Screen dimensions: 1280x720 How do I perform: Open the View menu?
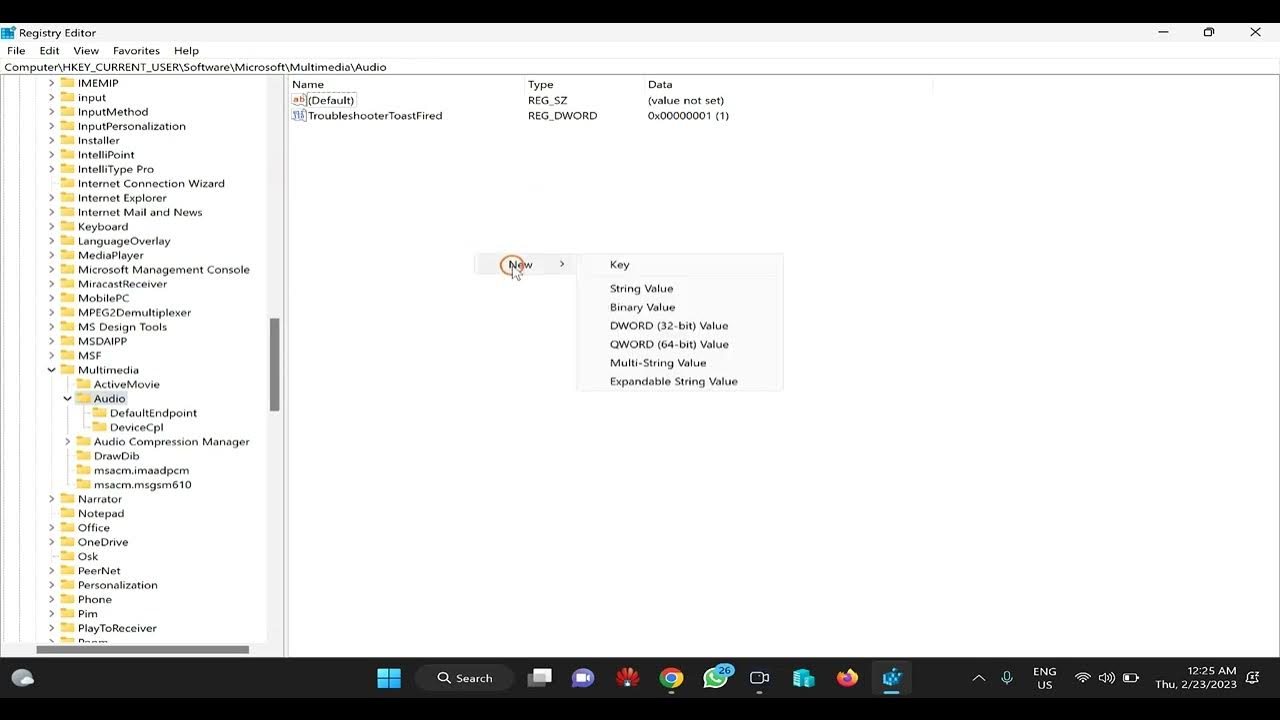86,50
